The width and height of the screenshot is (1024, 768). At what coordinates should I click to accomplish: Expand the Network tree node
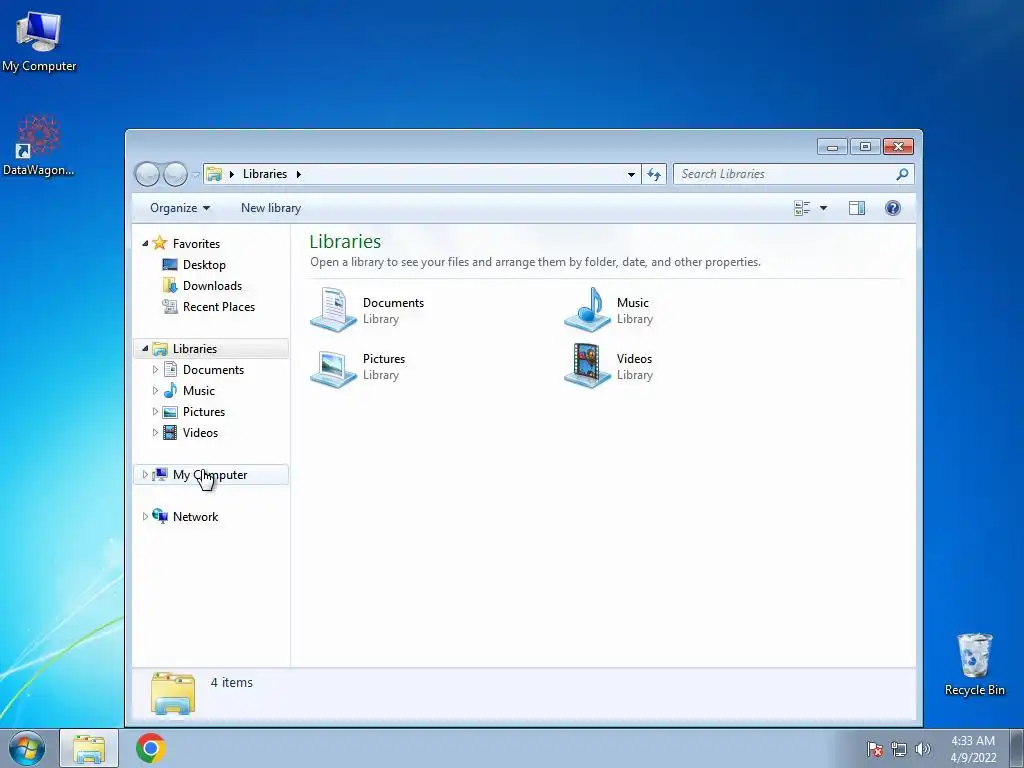(x=145, y=517)
